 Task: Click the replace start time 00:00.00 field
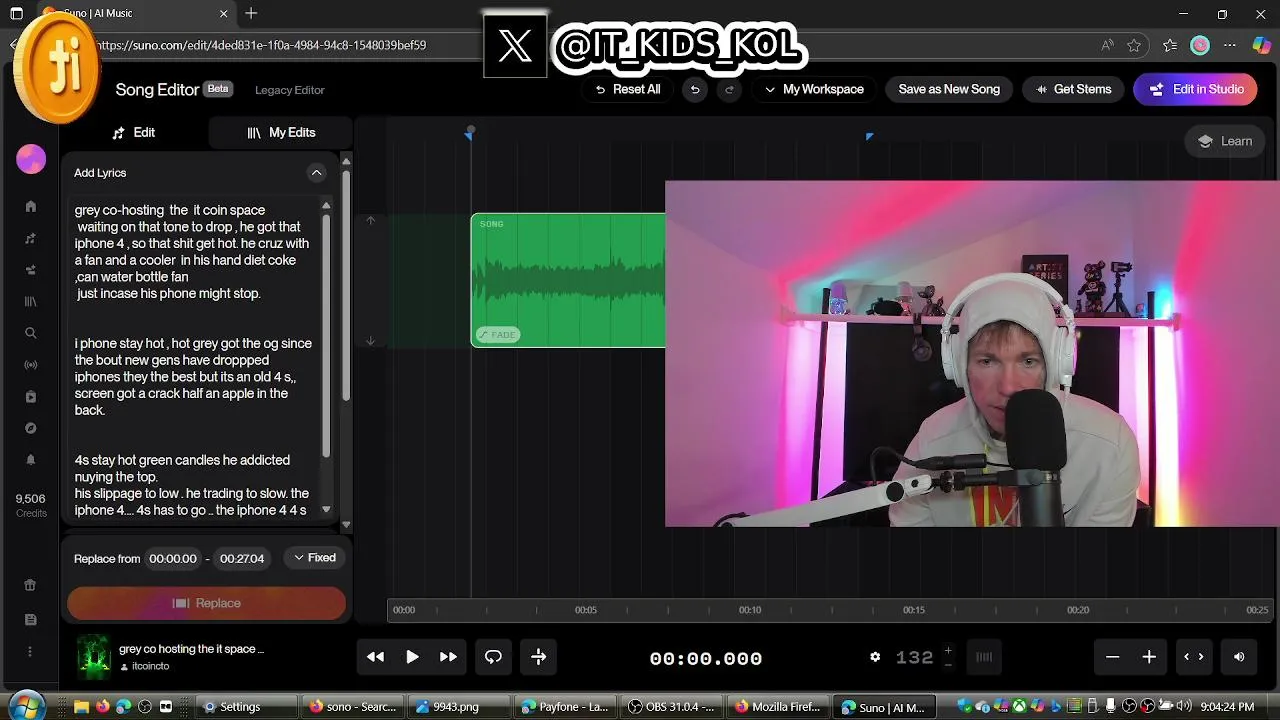tap(173, 558)
